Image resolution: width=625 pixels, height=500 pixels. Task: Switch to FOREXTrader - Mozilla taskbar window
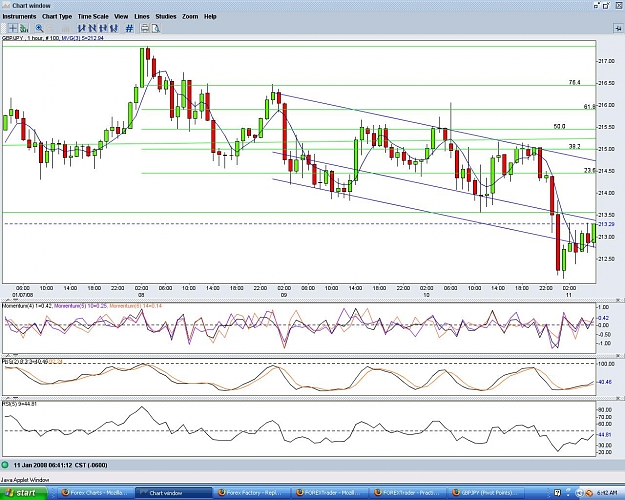coord(329,493)
